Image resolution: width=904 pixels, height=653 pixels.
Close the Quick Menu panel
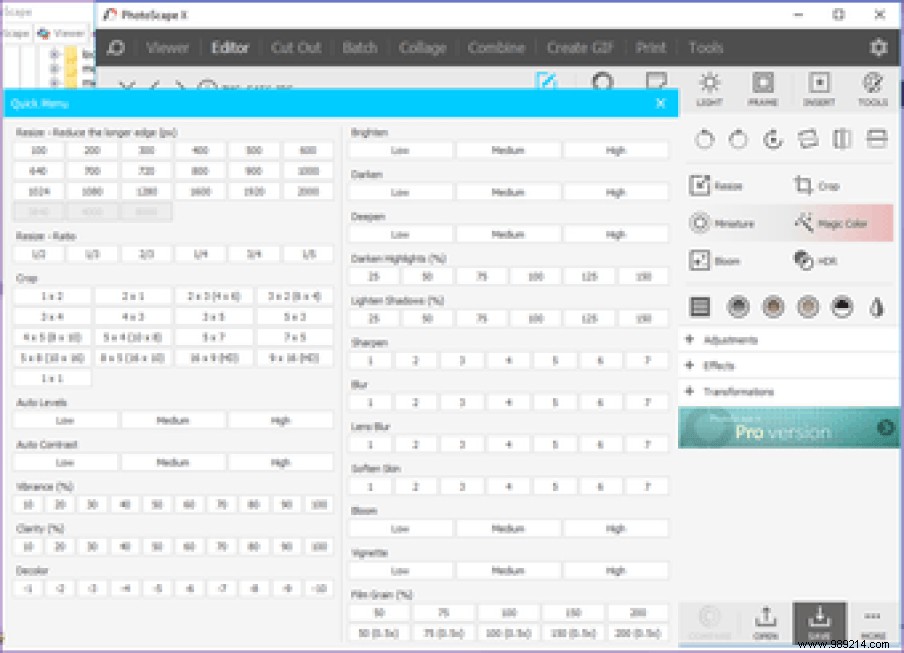pyautogui.click(x=660, y=103)
